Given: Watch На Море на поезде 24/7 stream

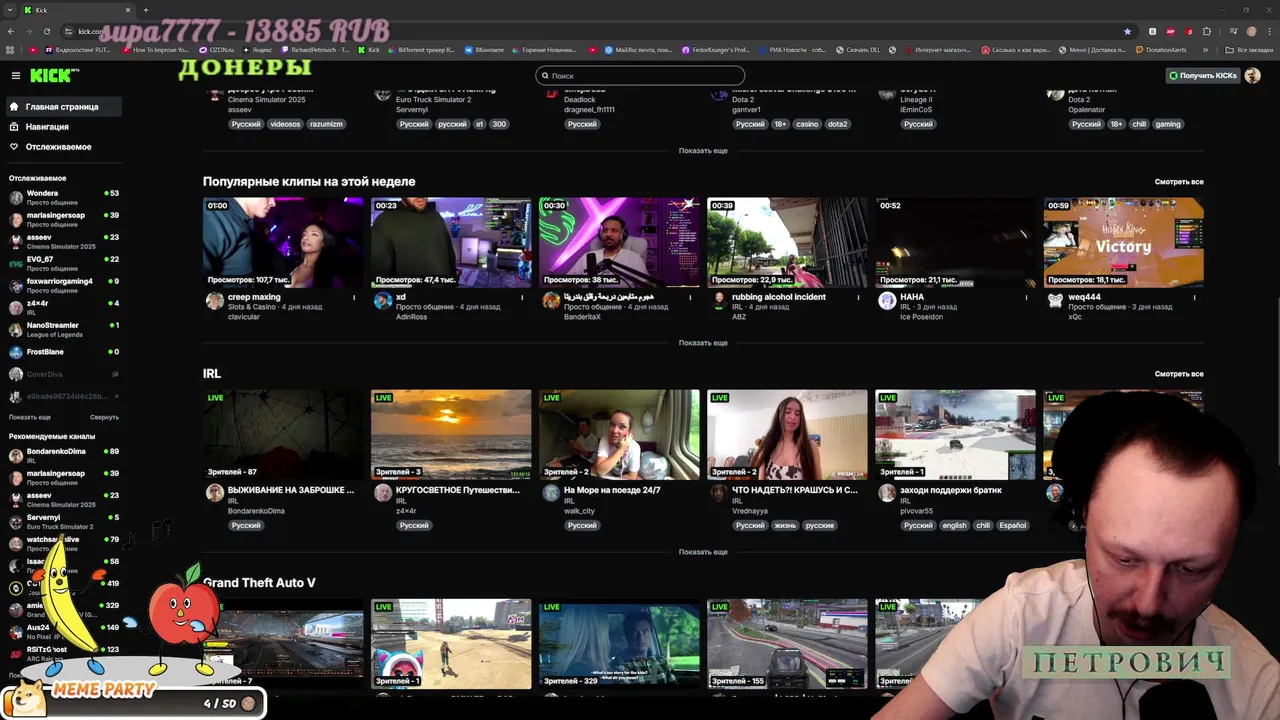Looking at the screenshot, I should (x=619, y=435).
